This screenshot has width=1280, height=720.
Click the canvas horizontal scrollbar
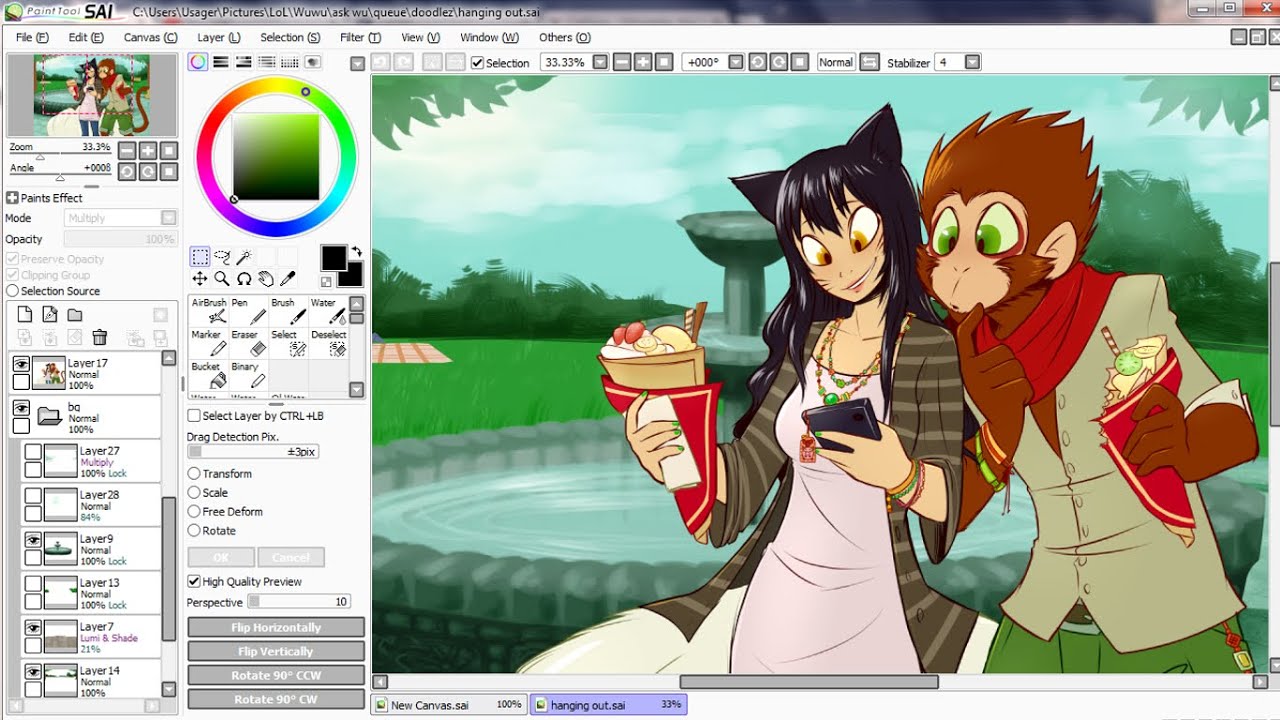click(x=809, y=682)
